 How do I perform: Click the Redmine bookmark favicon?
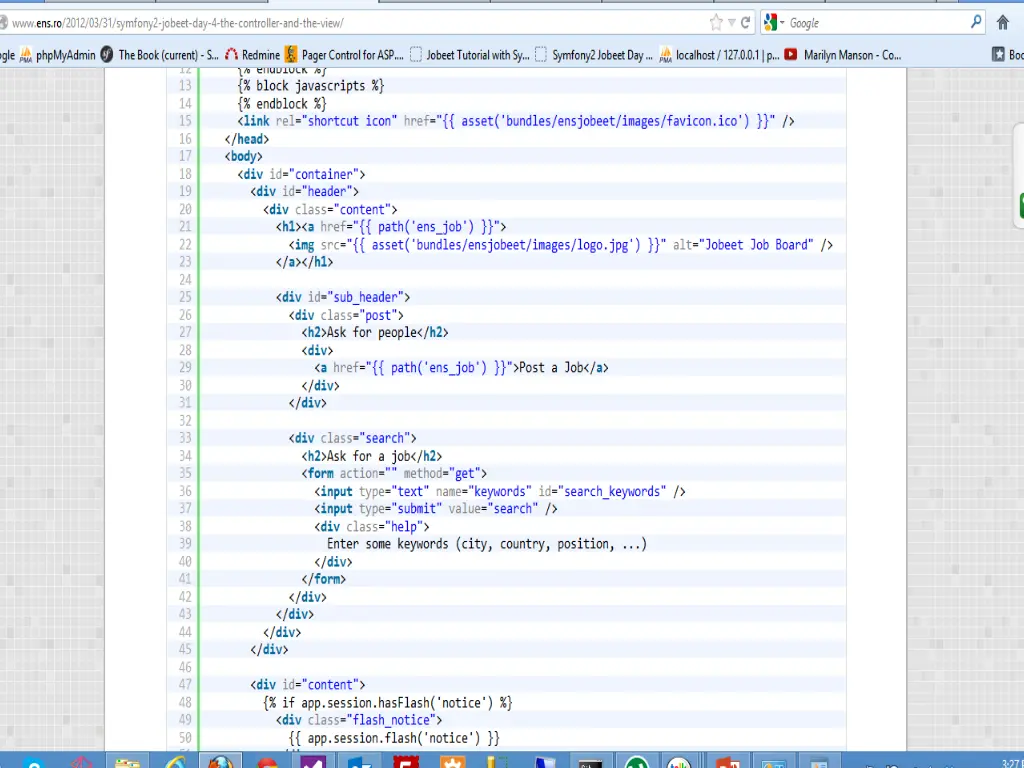pos(231,55)
